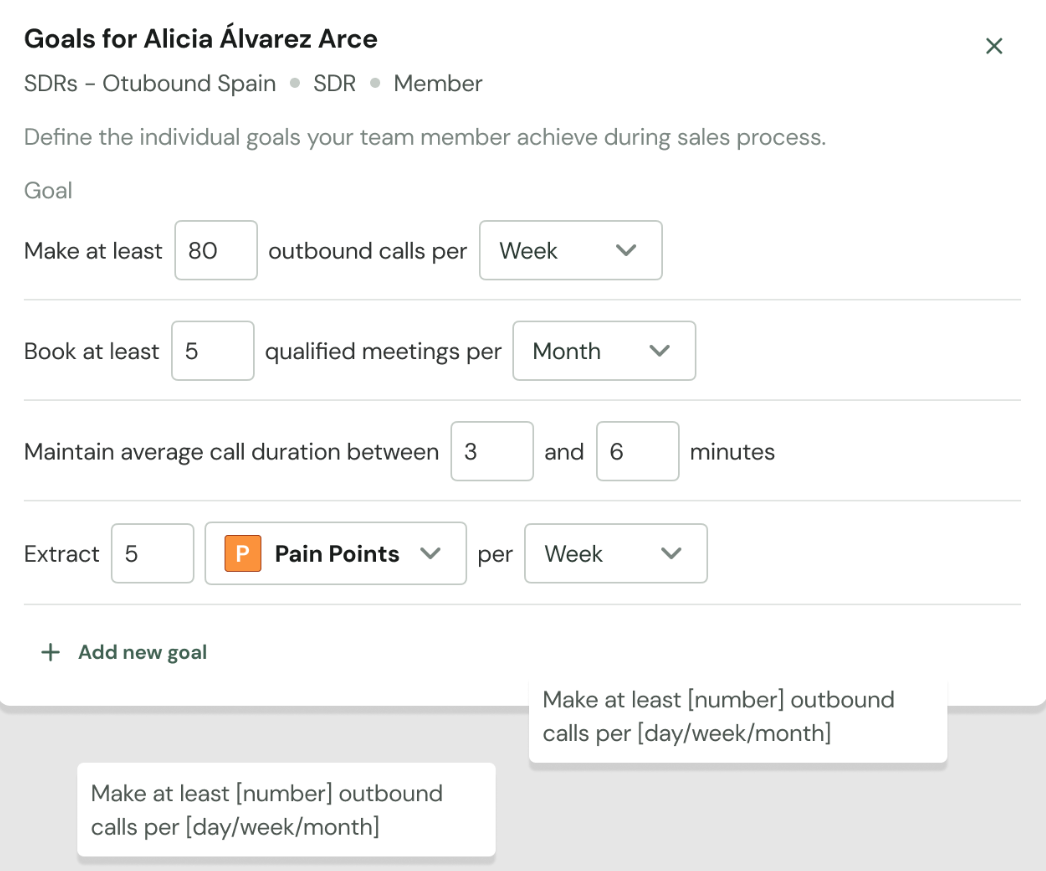Open the qualified meetings Month dropdown
The image size is (1046, 871).
pos(603,351)
